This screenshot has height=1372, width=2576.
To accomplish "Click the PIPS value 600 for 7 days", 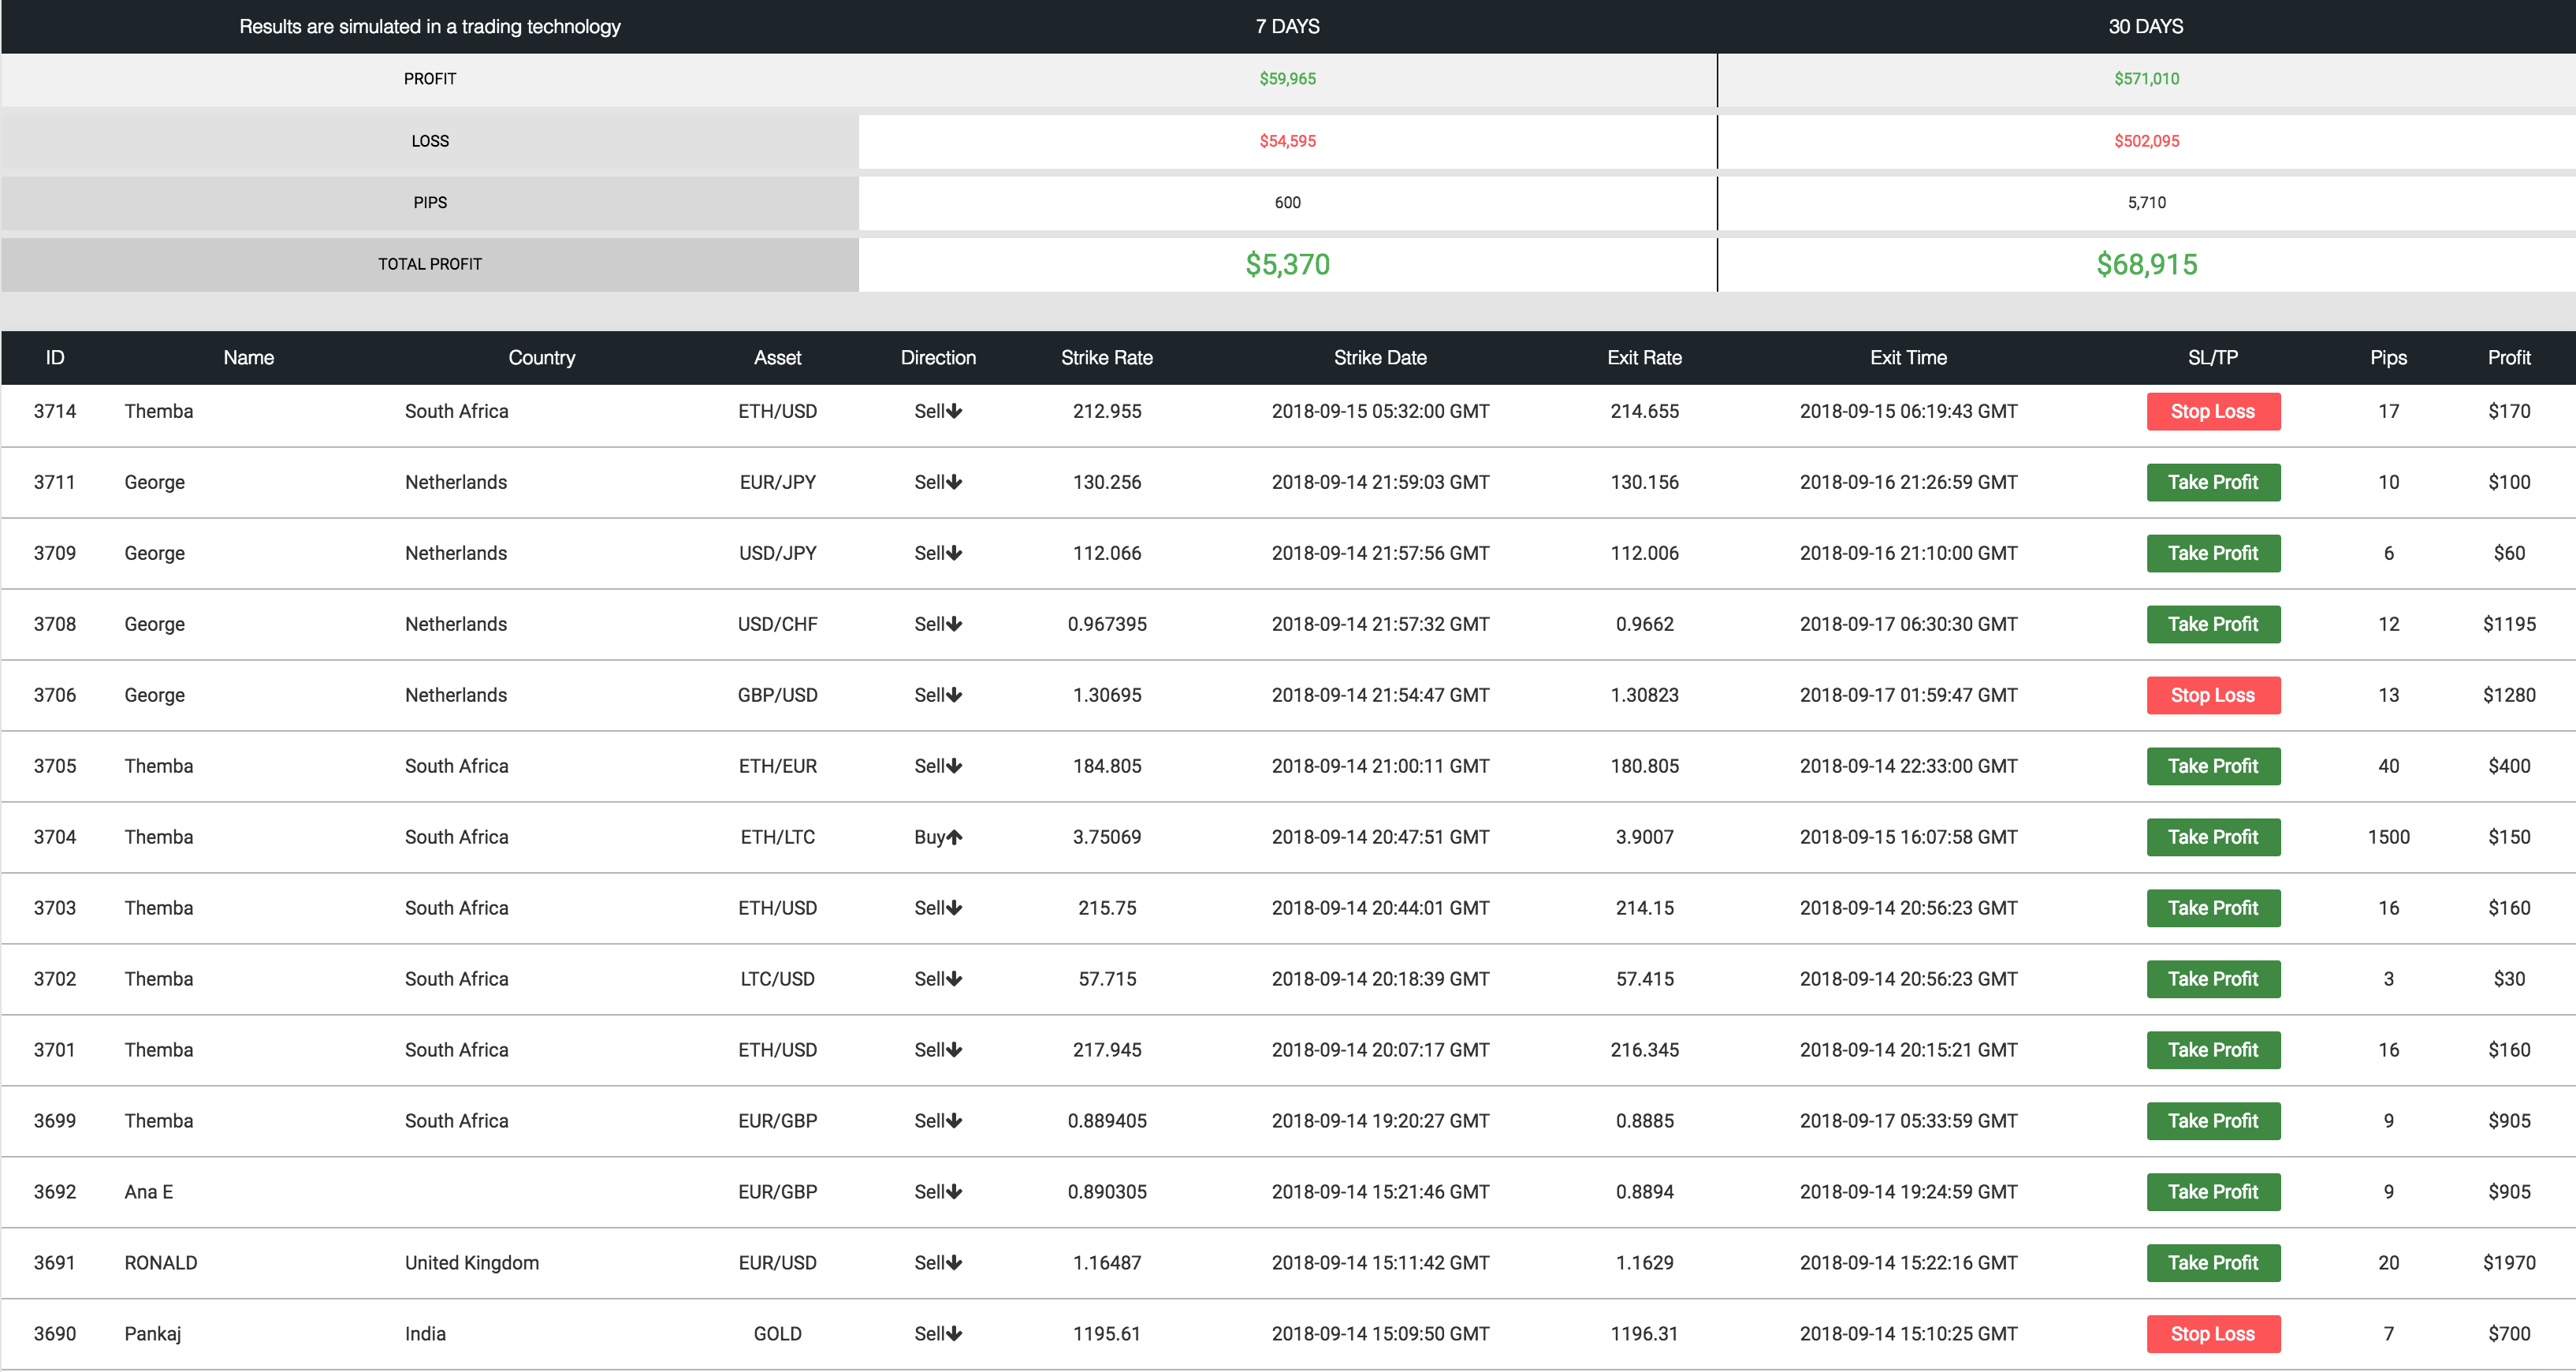I will click(1286, 203).
